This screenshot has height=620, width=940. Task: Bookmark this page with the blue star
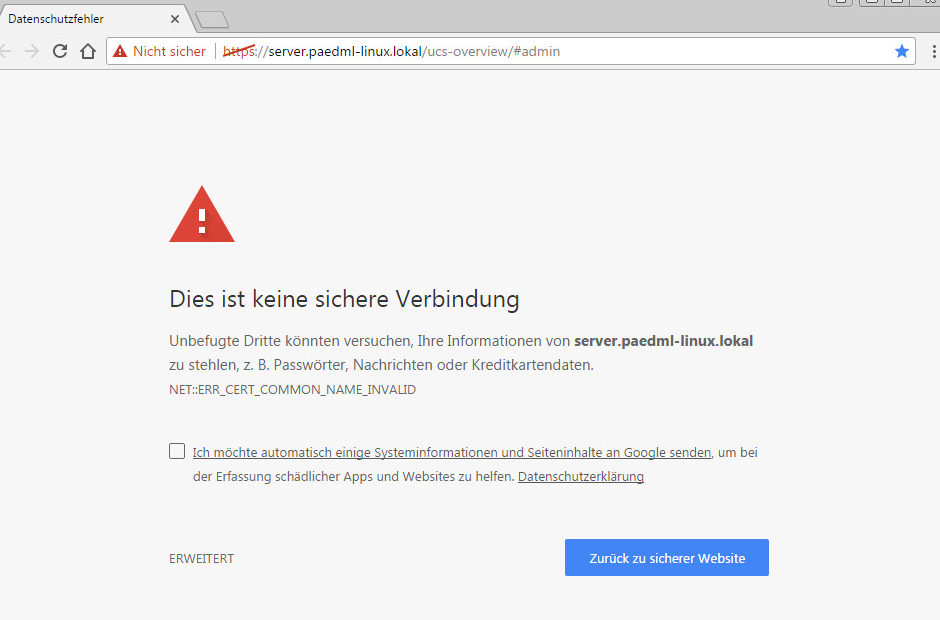pos(902,51)
